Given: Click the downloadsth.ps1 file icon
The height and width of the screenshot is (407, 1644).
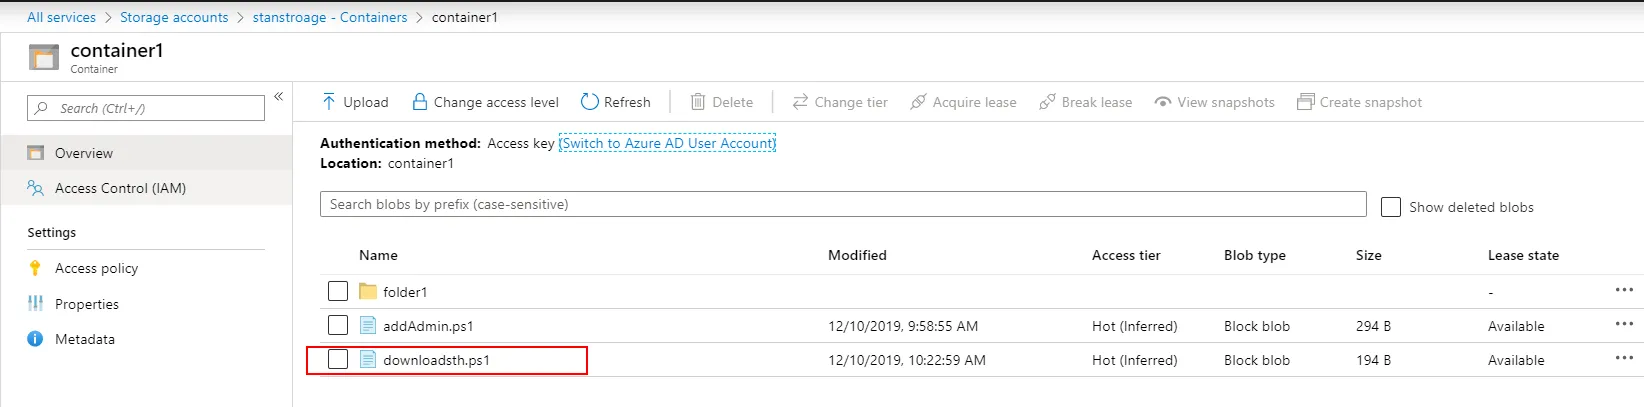Looking at the screenshot, I should 367,359.
